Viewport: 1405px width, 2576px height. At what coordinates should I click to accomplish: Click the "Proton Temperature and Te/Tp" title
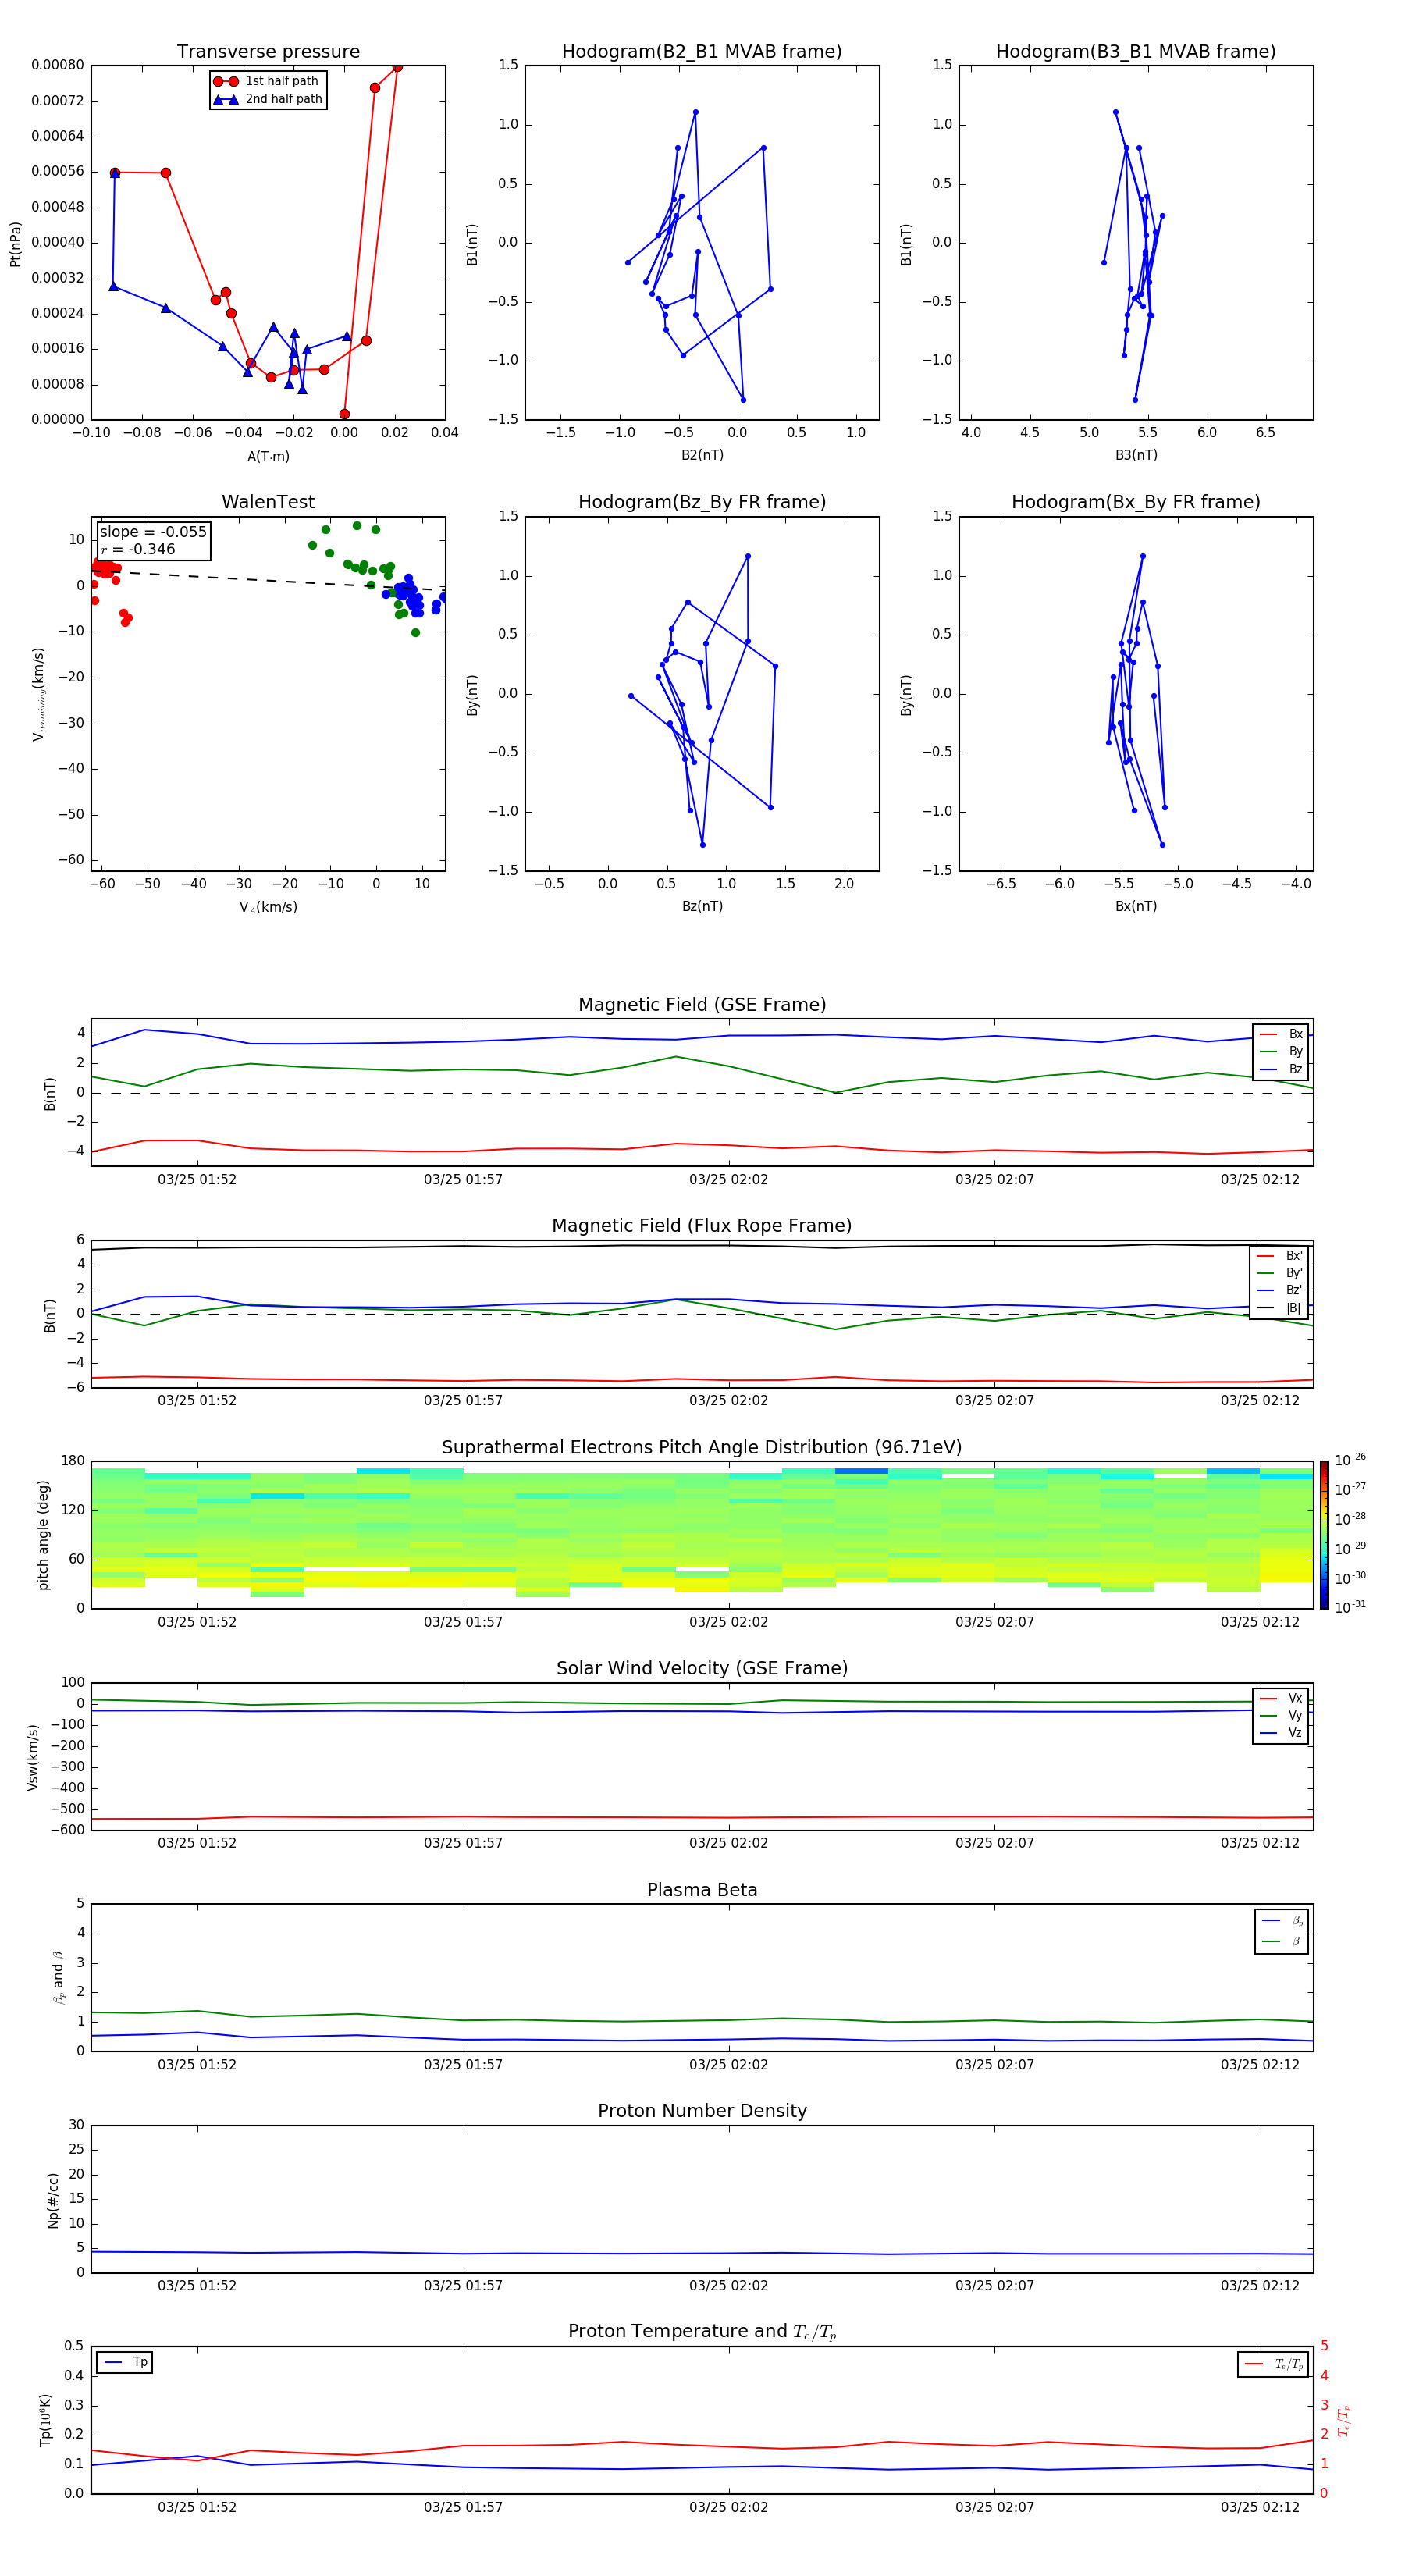(702, 2332)
